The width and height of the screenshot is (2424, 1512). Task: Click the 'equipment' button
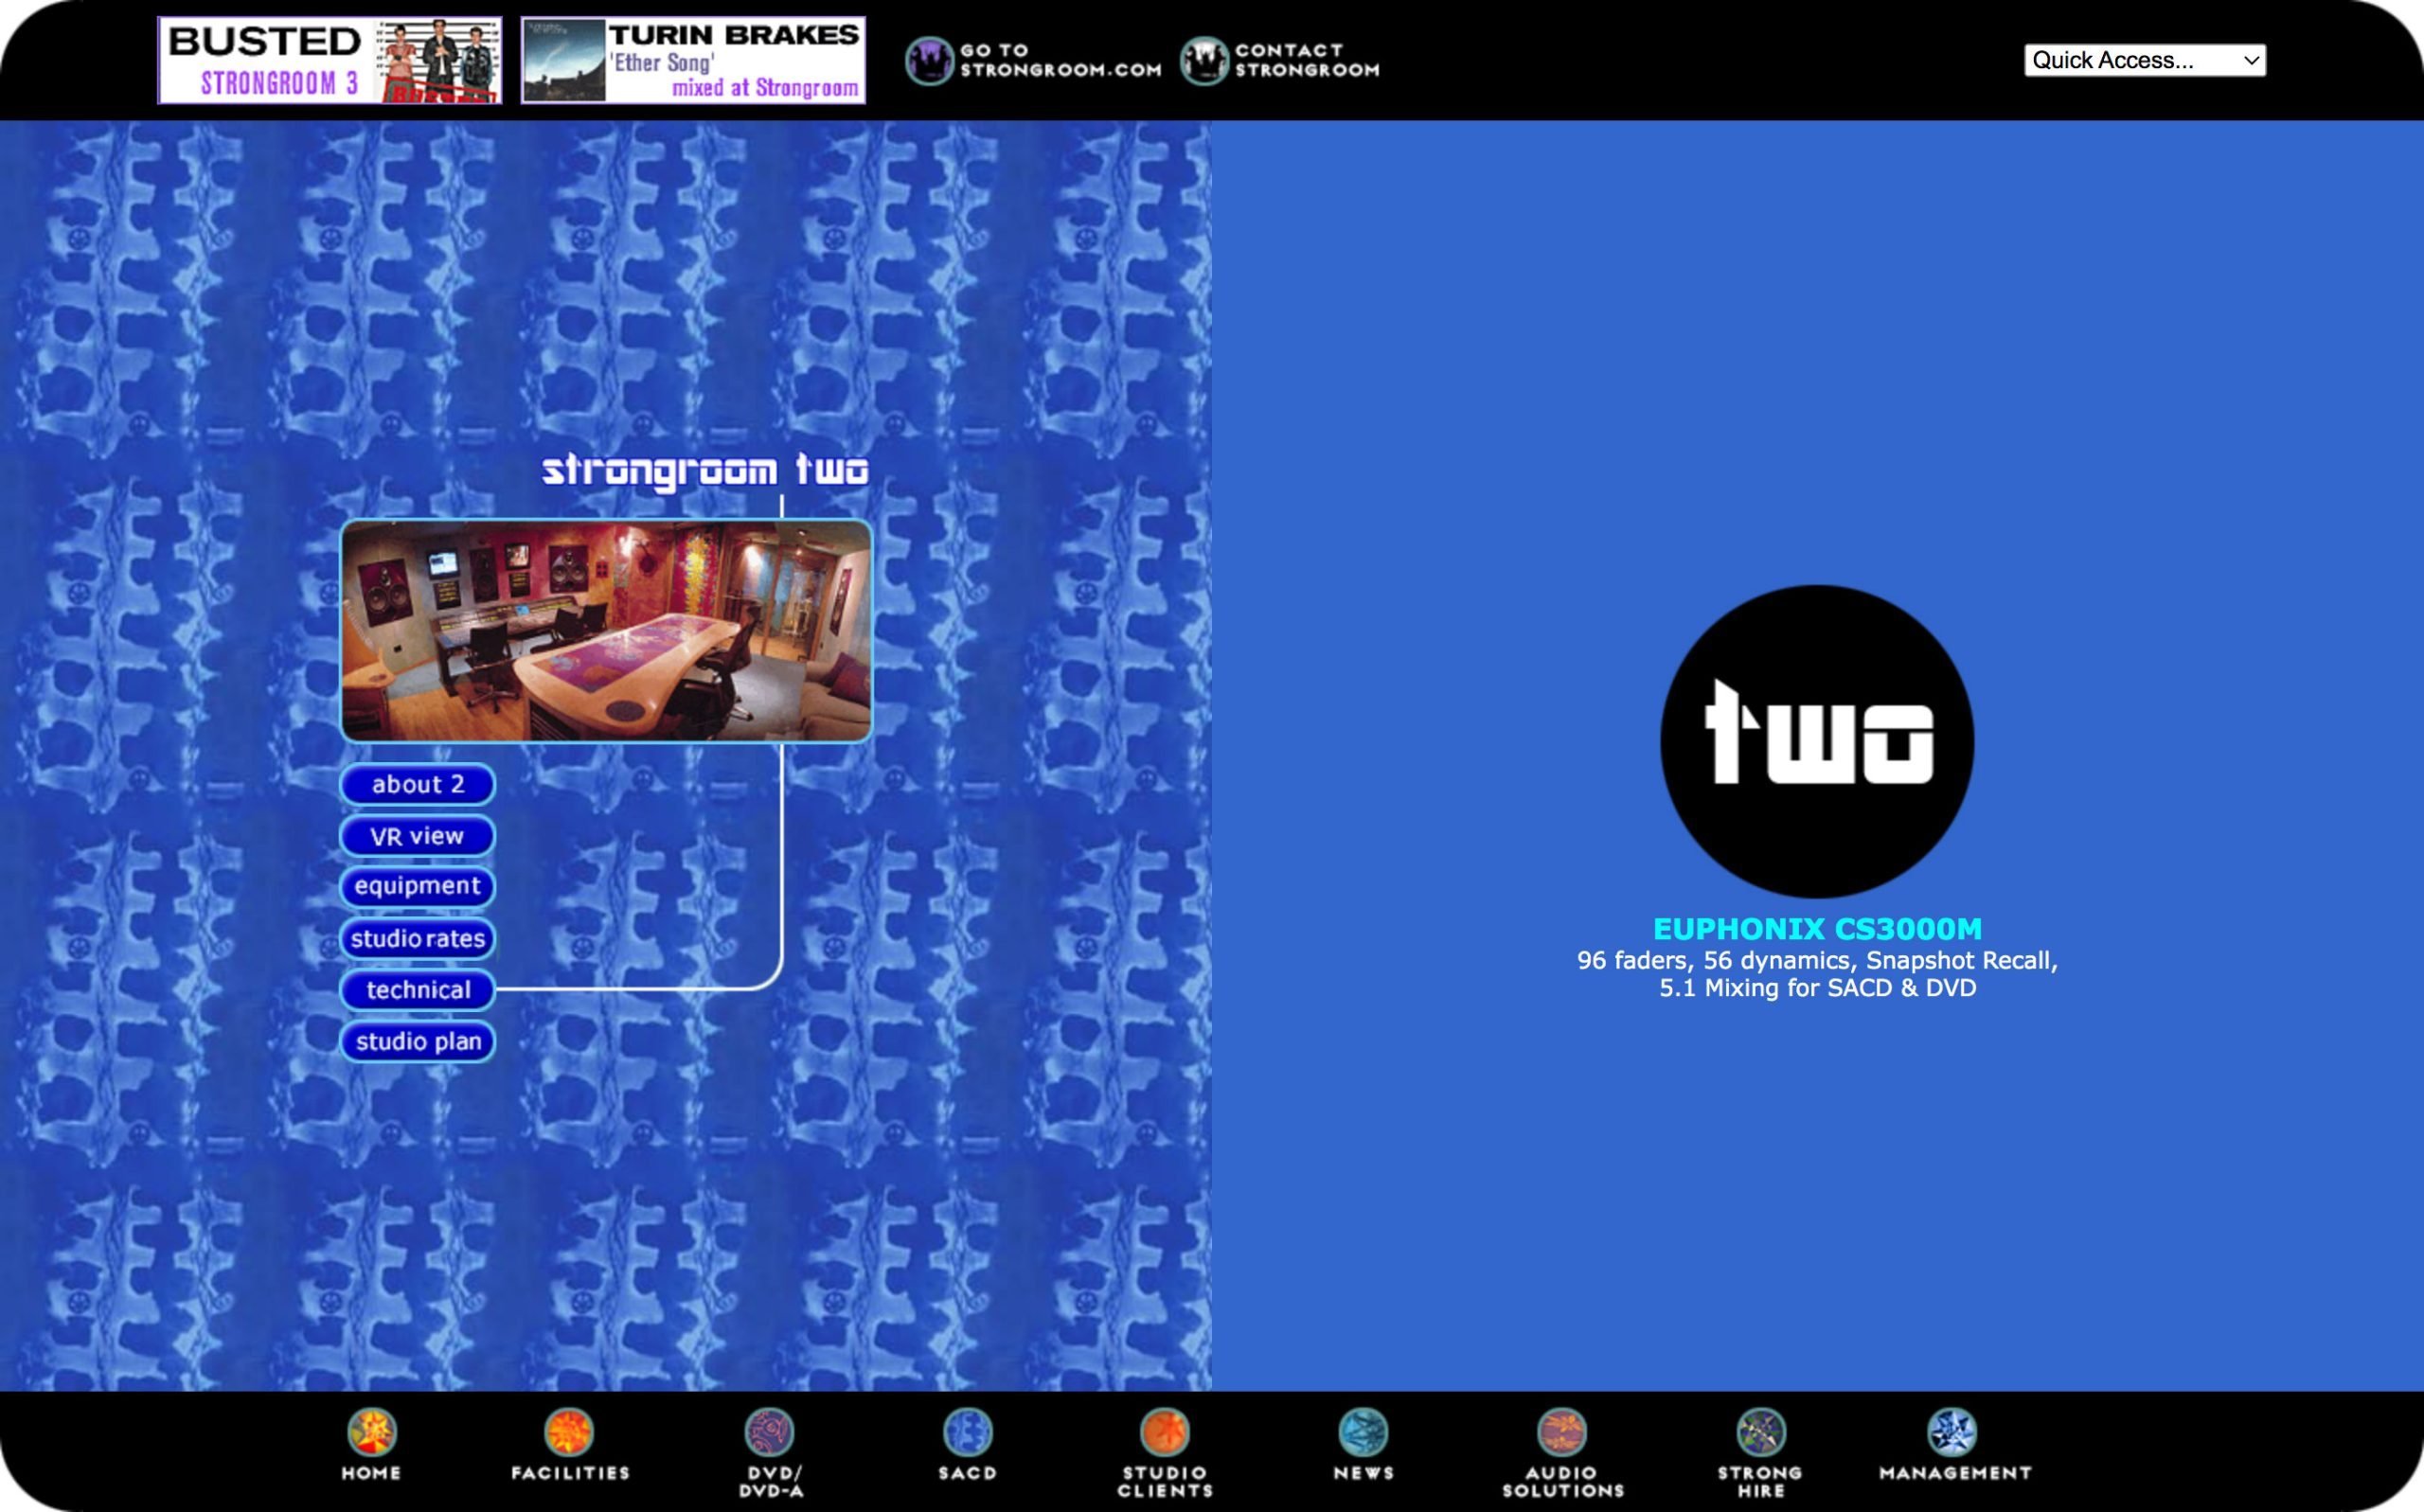point(418,887)
